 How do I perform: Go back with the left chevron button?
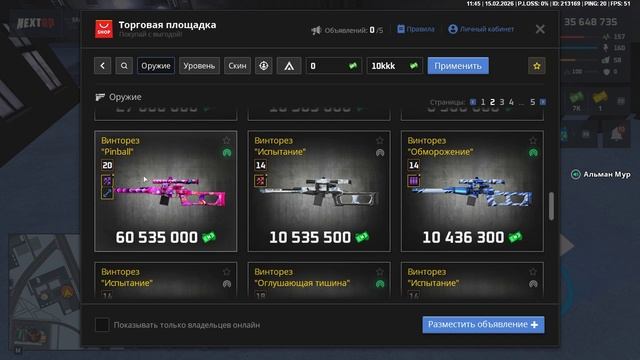click(x=102, y=66)
